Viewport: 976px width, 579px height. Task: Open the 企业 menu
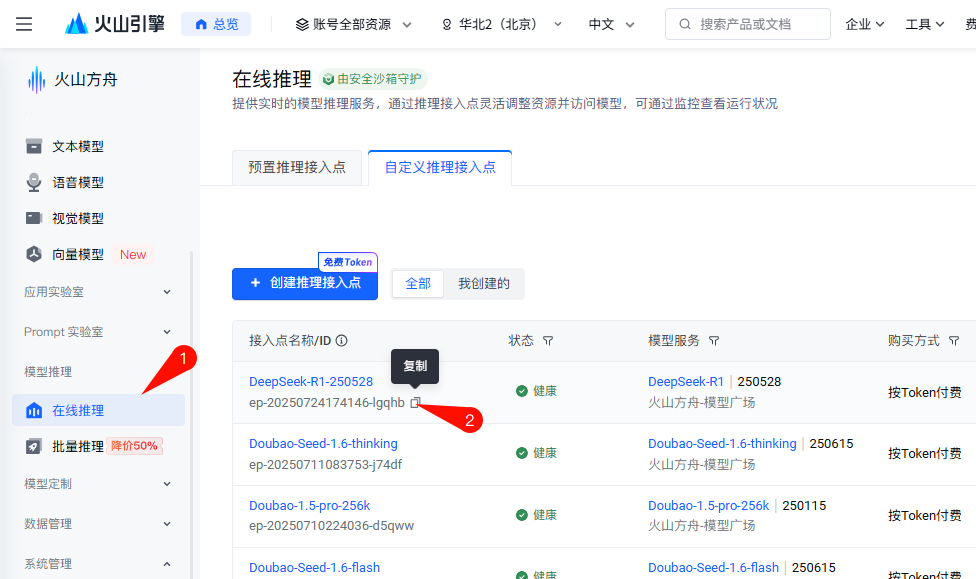(x=865, y=24)
